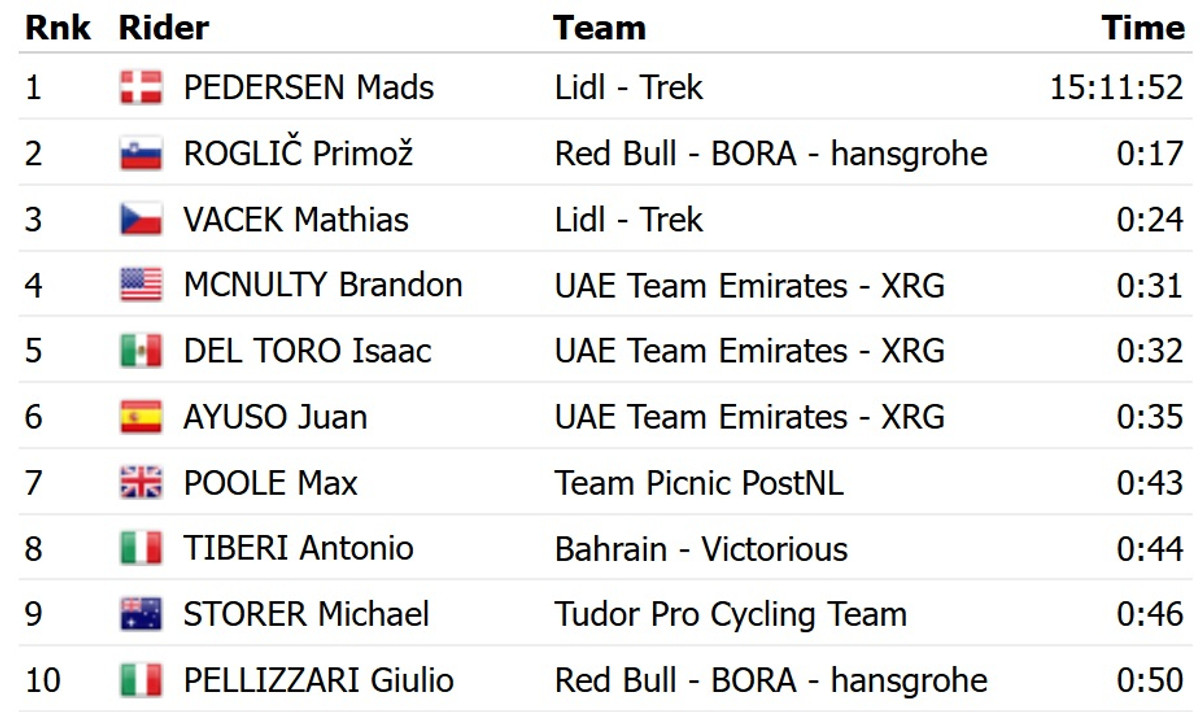Click the Slovenian flag beside Roglič

(x=141, y=154)
